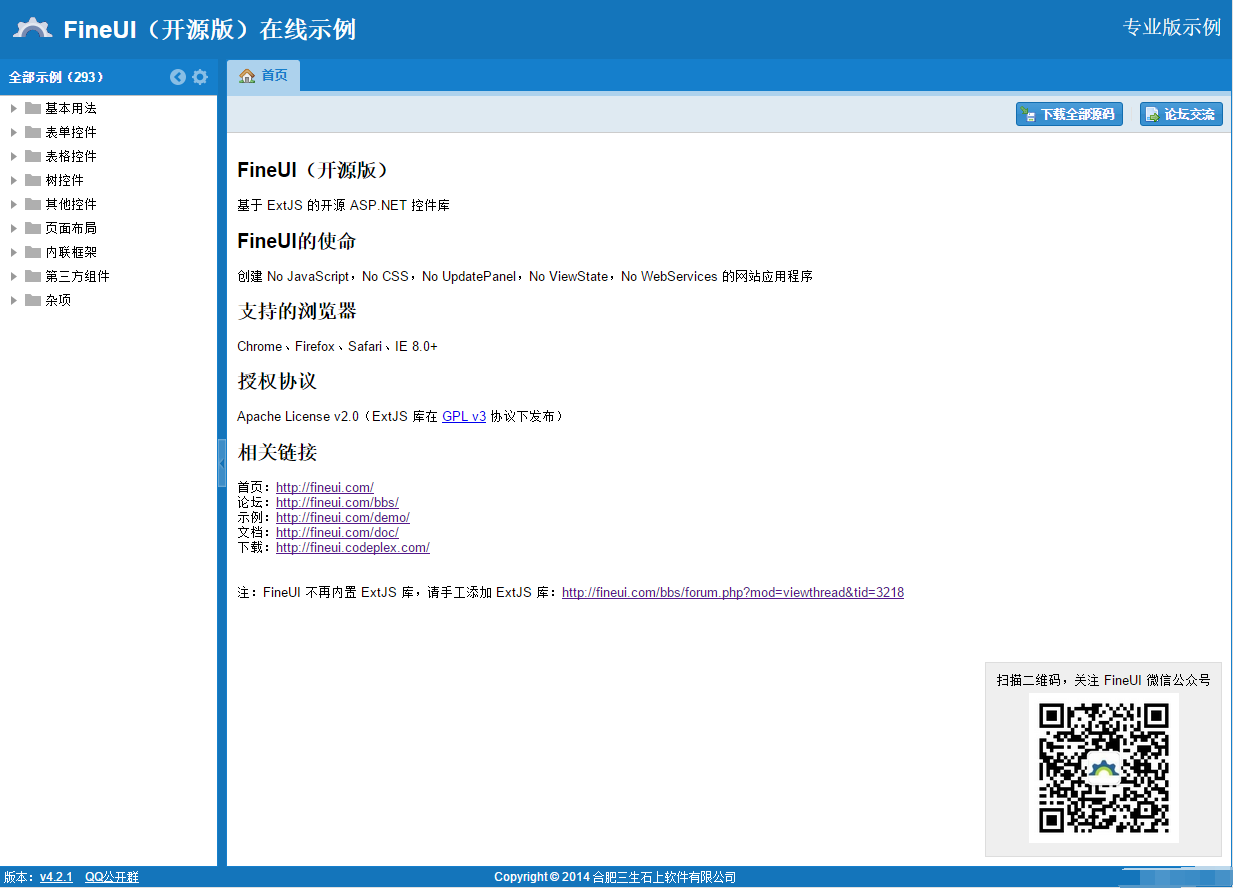Click the FineUI（开源版）在线示例 header title
Image resolution: width=1233 pixels, height=888 pixels.
pyautogui.click(x=209, y=29)
